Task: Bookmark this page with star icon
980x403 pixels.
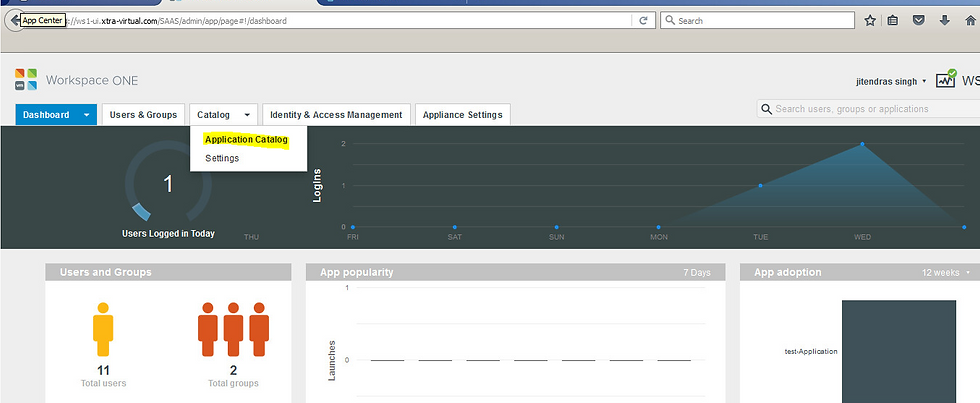Action: click(x=869, y=21)
